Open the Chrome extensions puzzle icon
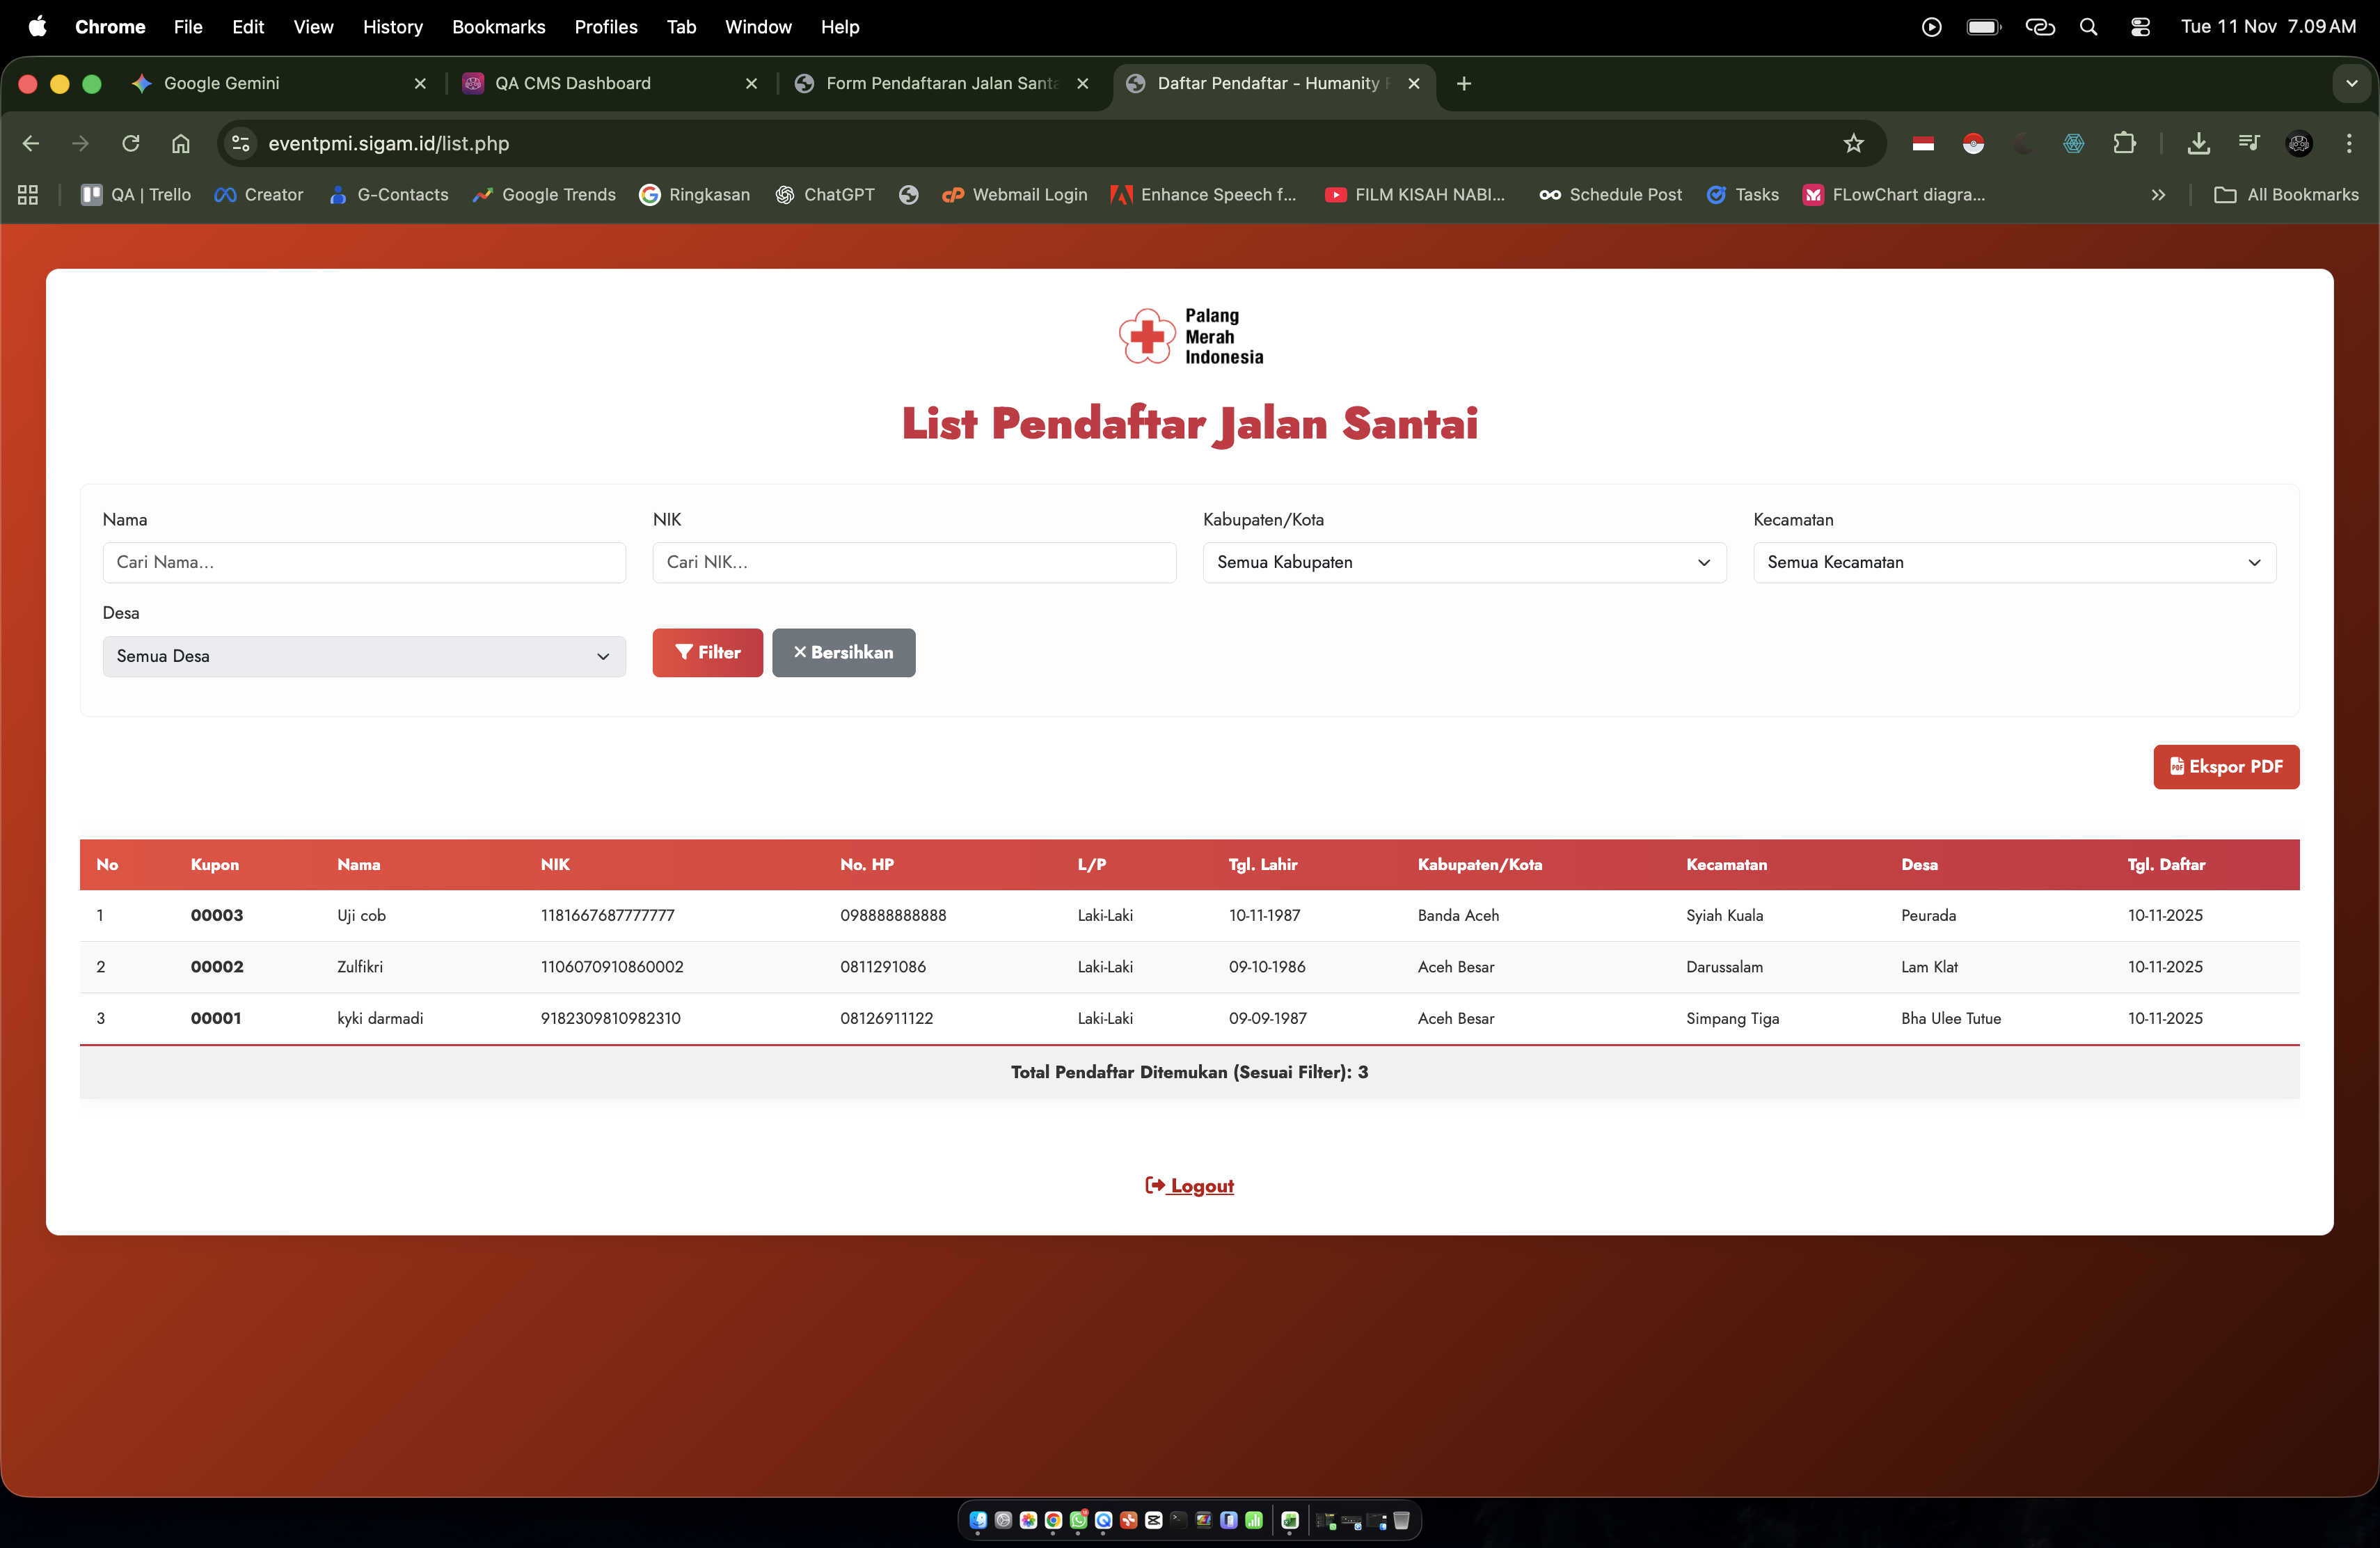The width and height of the screenshot is (2380, 1548). point(2124,143)
